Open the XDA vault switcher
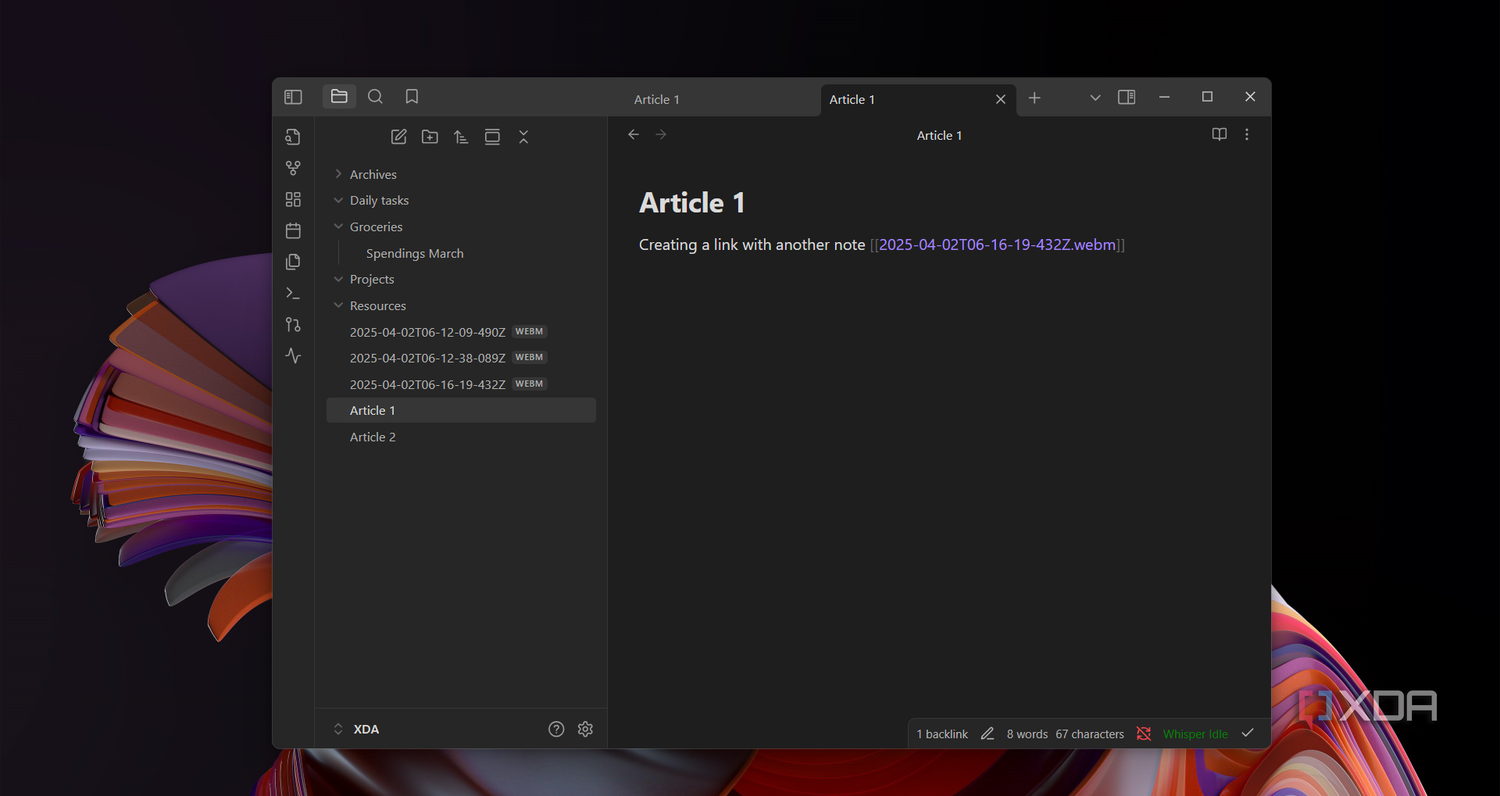The width and height of the screenshot is (1500, 796). (357, 729)
